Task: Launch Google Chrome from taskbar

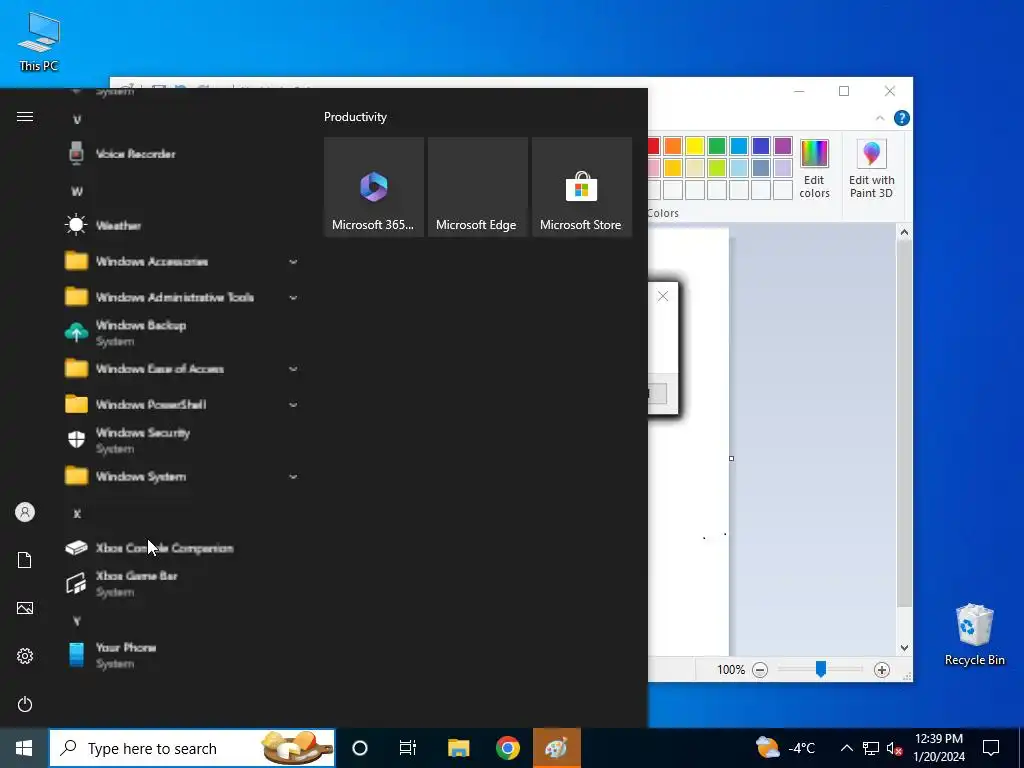Action: tap(507, 748)
